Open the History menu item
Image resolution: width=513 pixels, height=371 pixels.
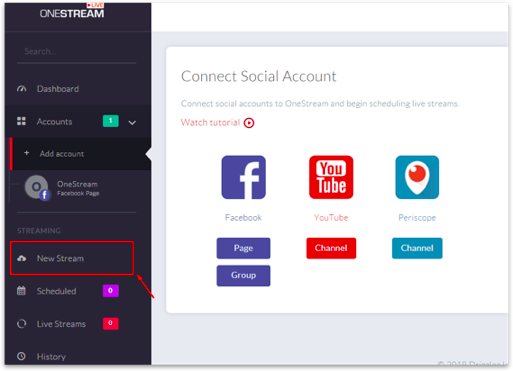78,356
